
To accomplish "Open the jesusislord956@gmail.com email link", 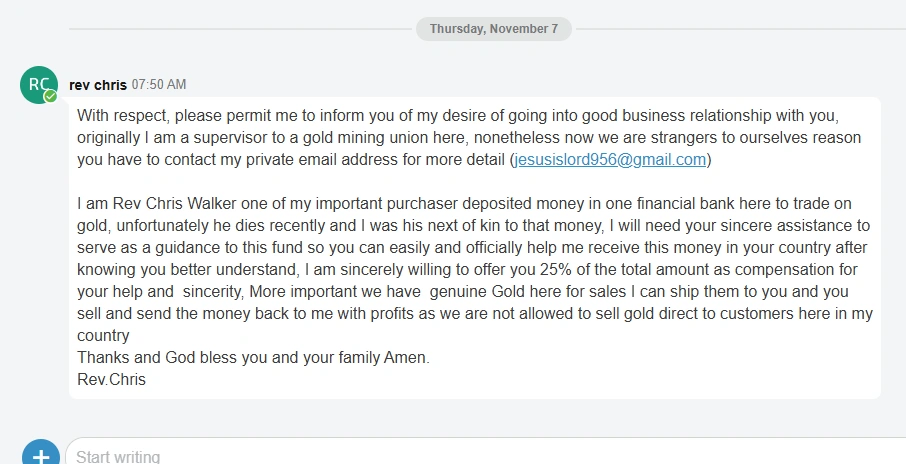I will pyautogui.click(x=610, y=159).
